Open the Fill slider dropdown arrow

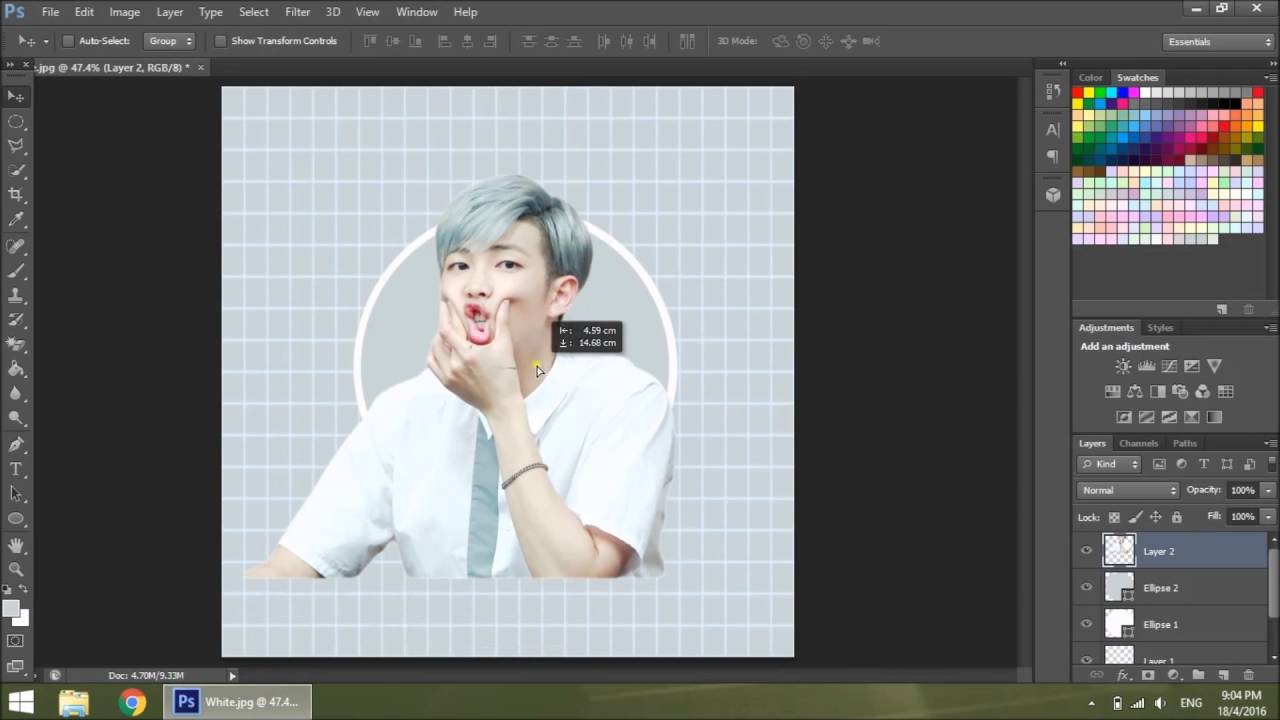(x=1268, y=517)
